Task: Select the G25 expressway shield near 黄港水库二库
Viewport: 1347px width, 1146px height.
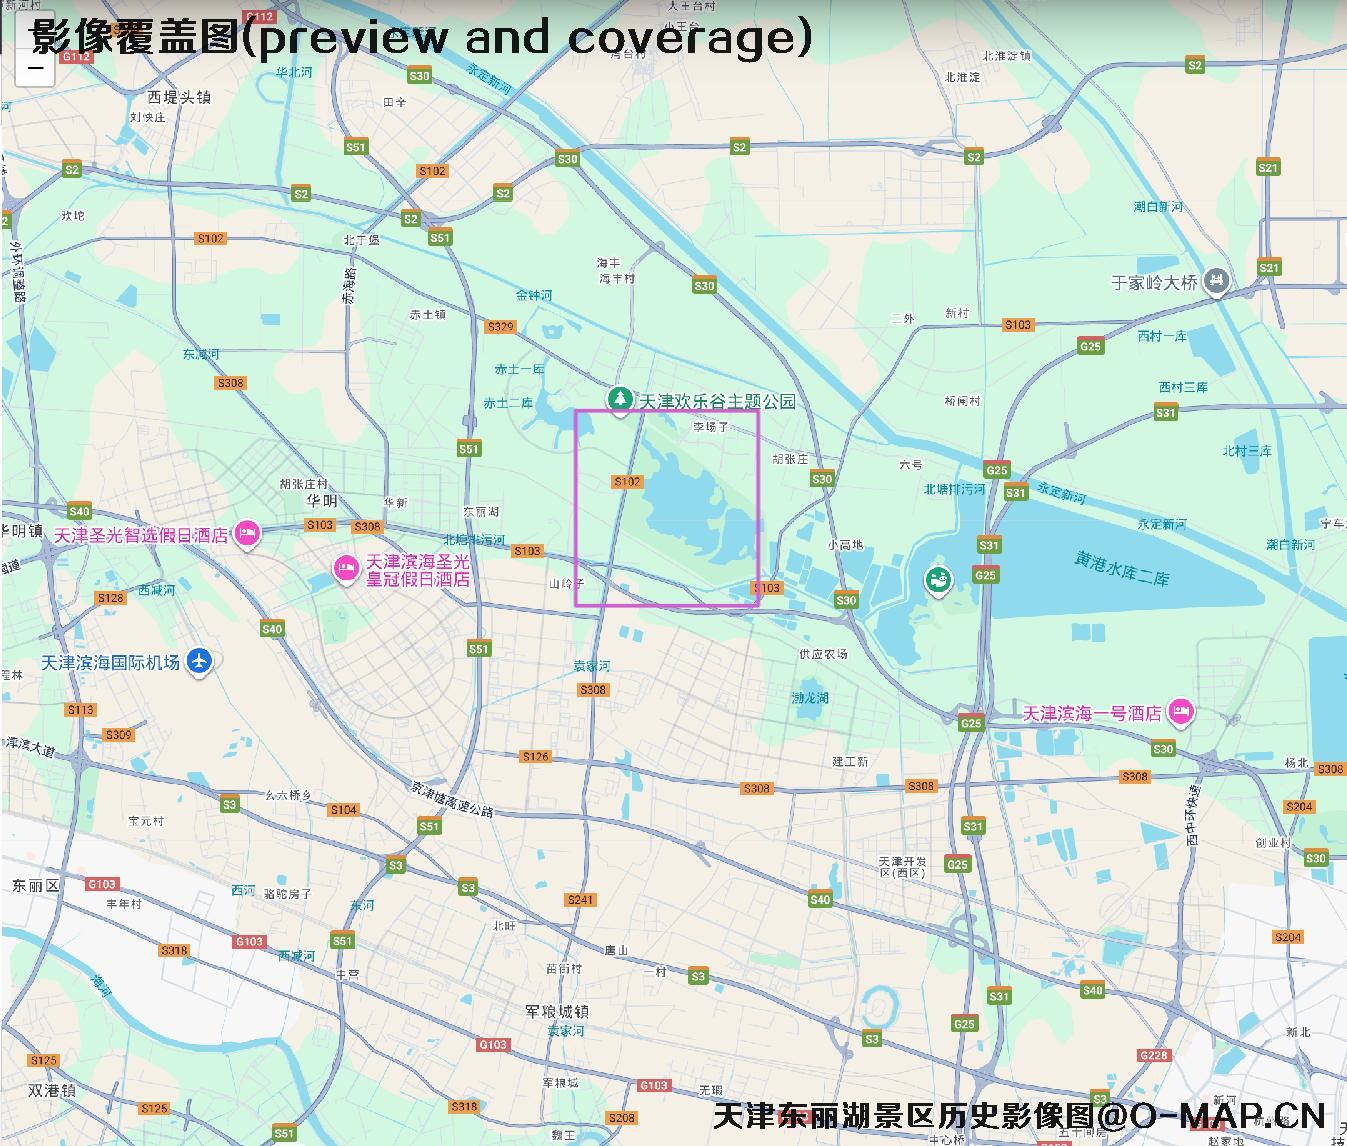Action: coord(985,574)
